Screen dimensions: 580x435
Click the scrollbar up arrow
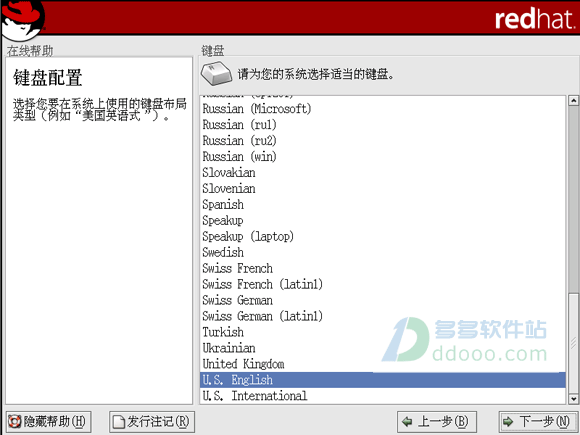[573, 100]
